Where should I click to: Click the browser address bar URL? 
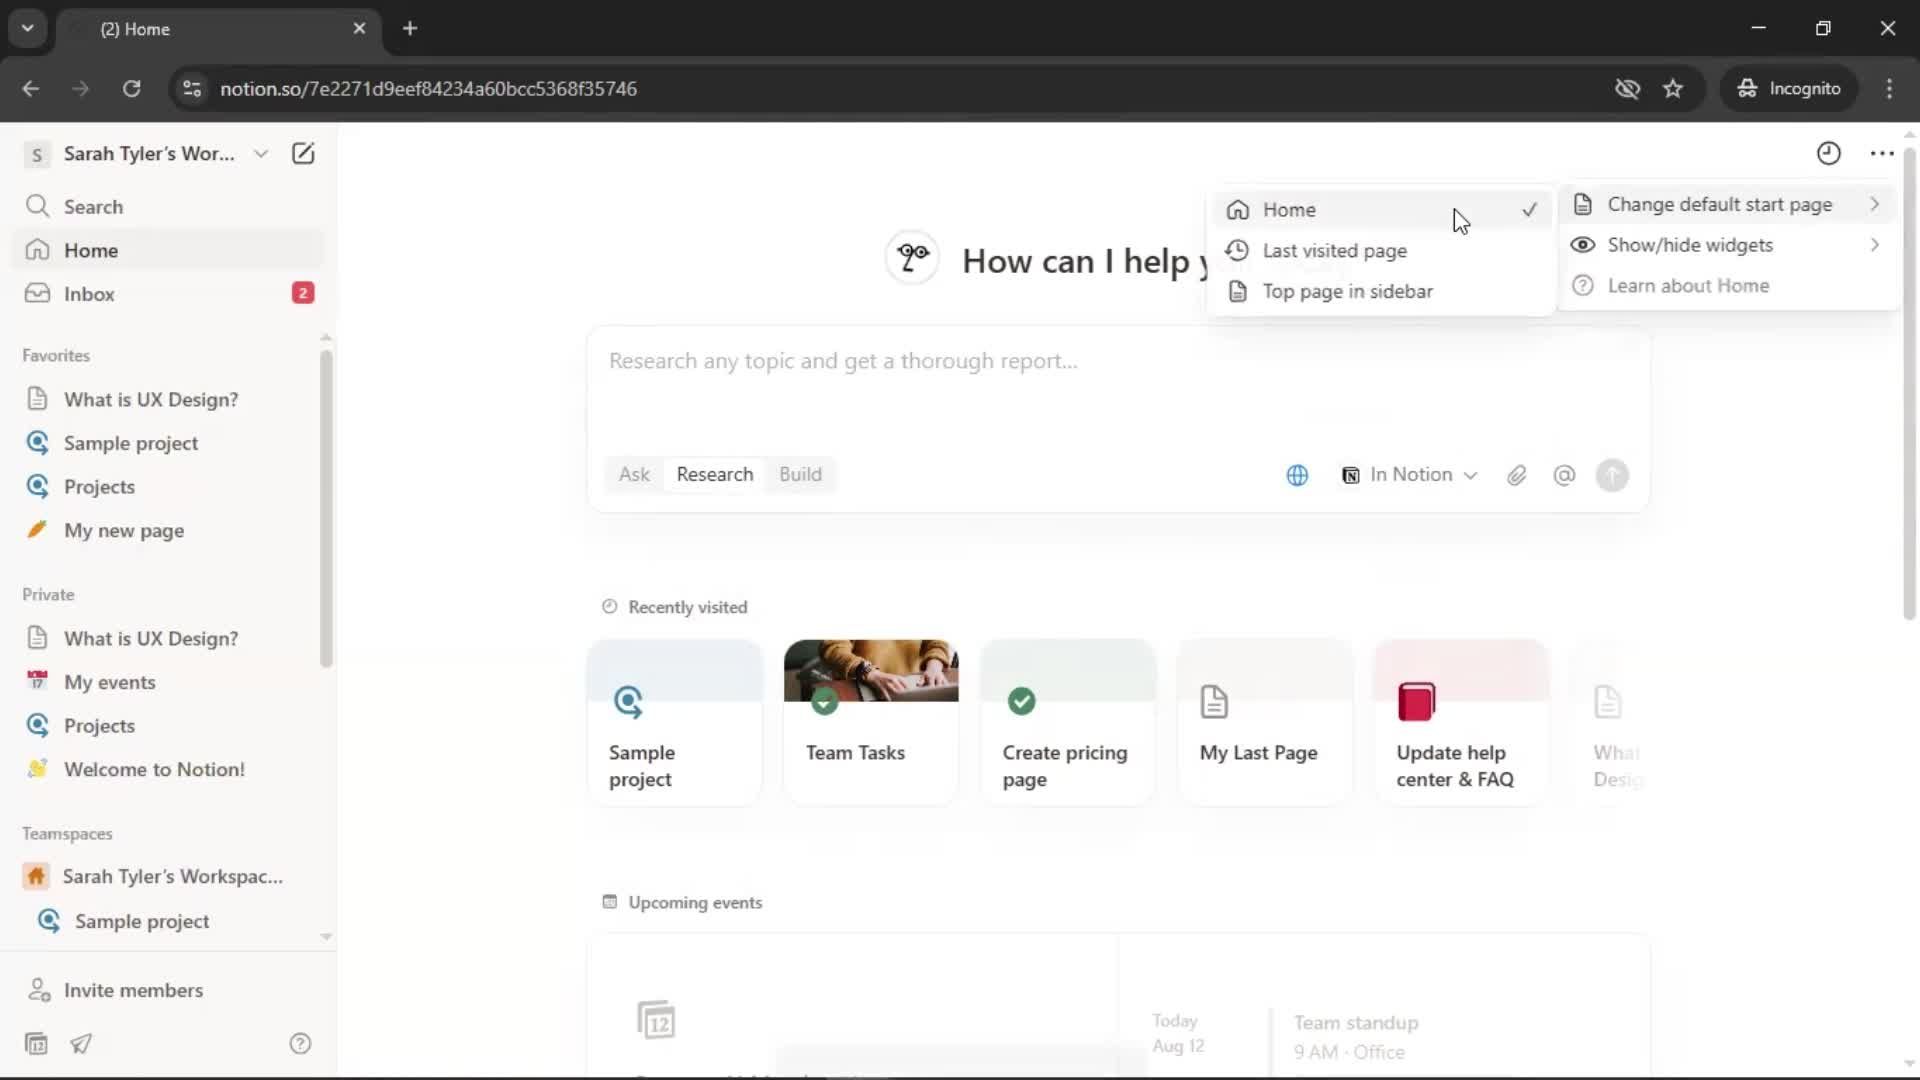428,89
